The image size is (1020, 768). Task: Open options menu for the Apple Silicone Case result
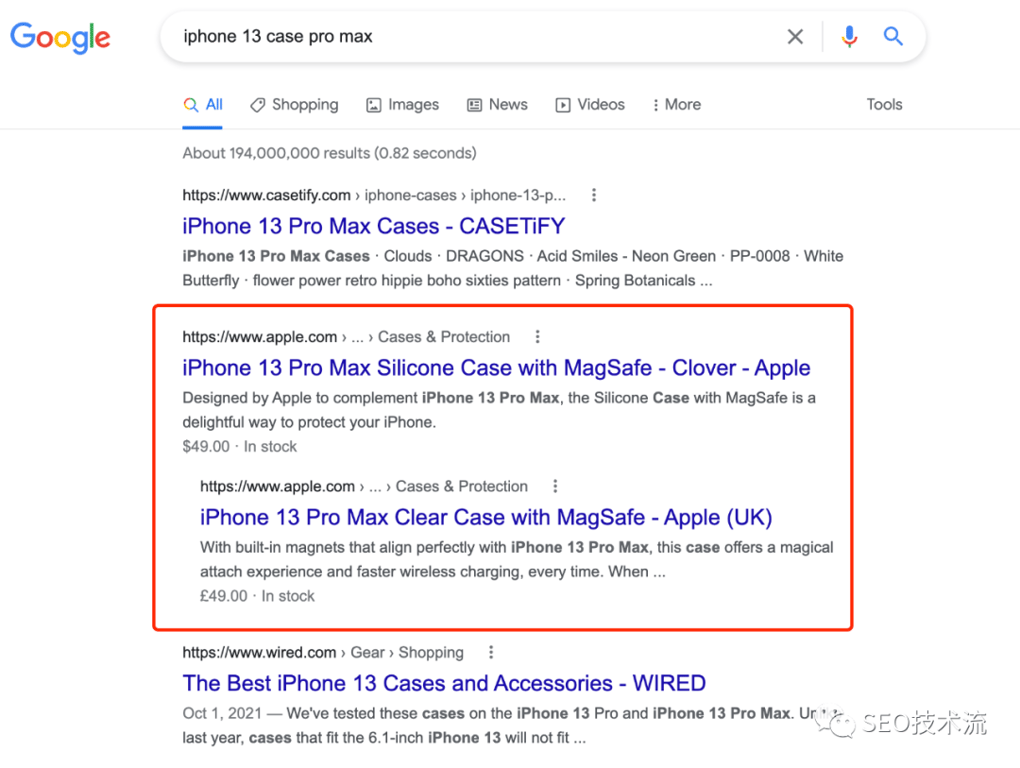(x=538, y=337)
